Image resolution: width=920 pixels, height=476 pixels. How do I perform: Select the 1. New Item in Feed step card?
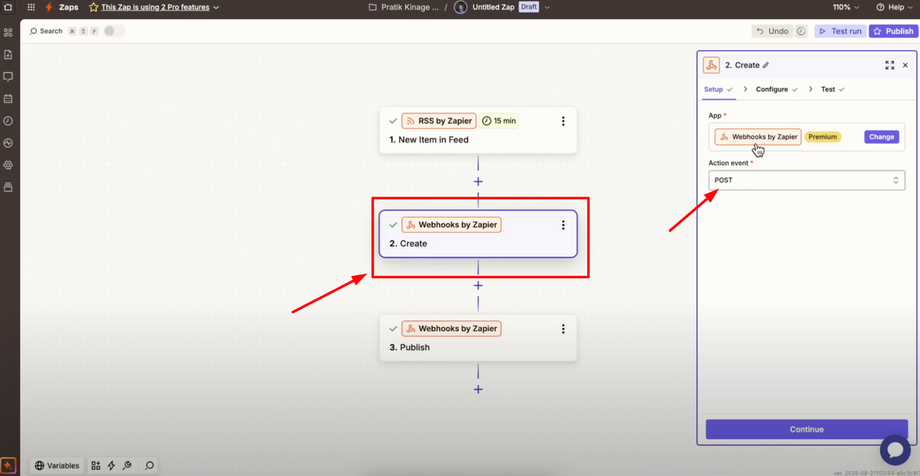click(x=478, y=130)
